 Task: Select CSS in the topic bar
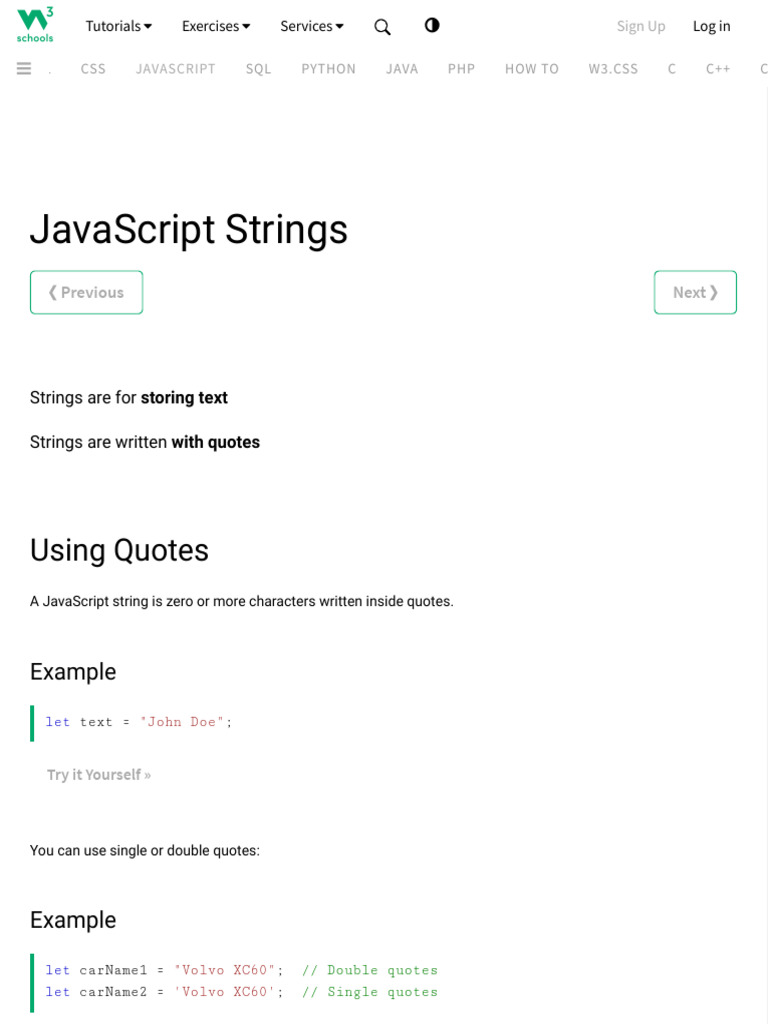pos(93,69)
